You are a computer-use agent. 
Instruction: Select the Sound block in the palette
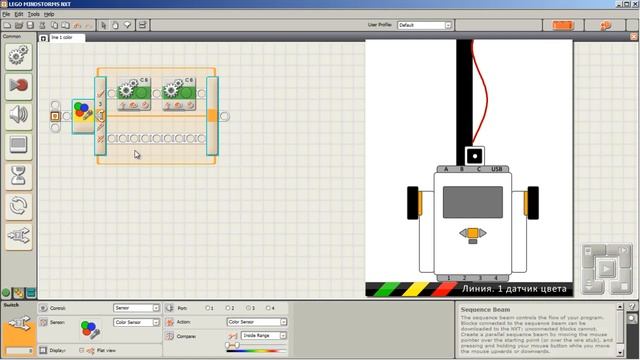point(18,116)
